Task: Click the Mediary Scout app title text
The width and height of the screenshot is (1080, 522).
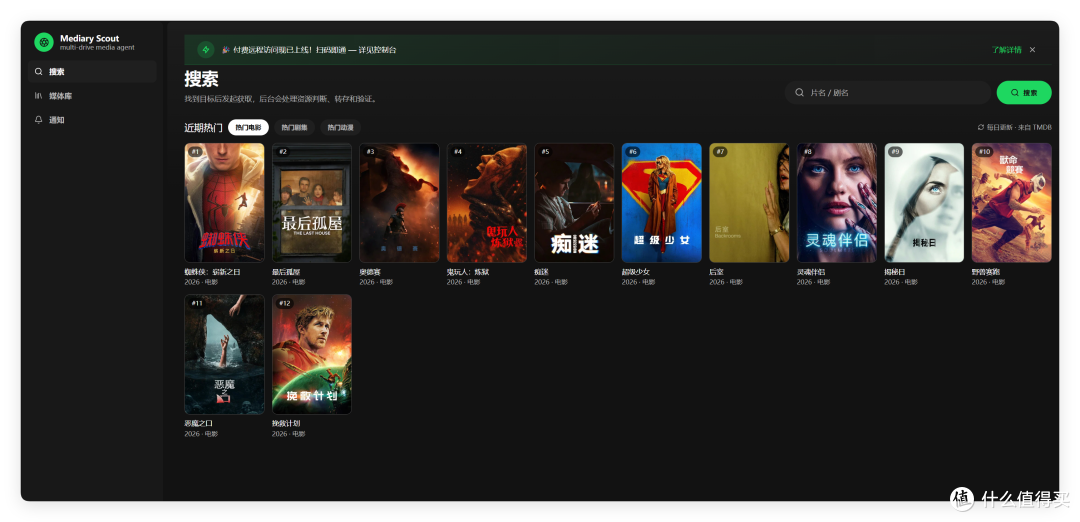Action: (x=90, y=39)
